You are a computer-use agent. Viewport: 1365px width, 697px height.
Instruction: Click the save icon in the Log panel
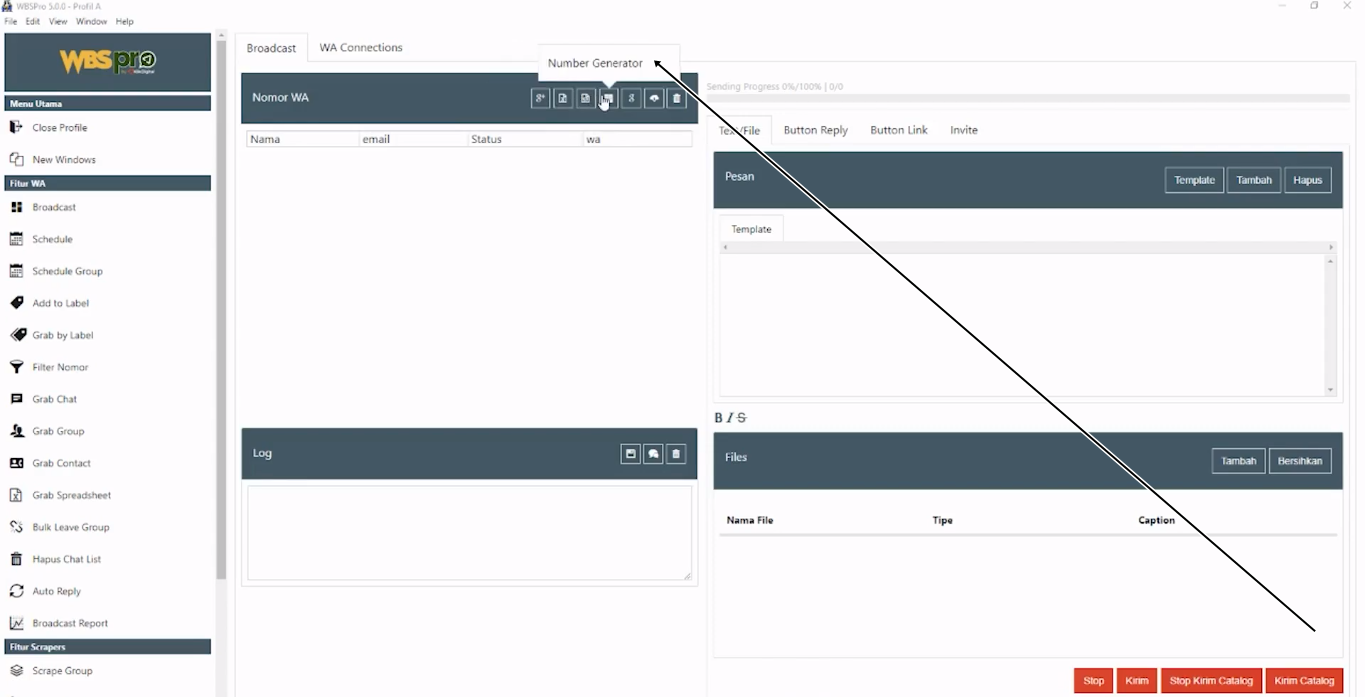tap(630, 454)
